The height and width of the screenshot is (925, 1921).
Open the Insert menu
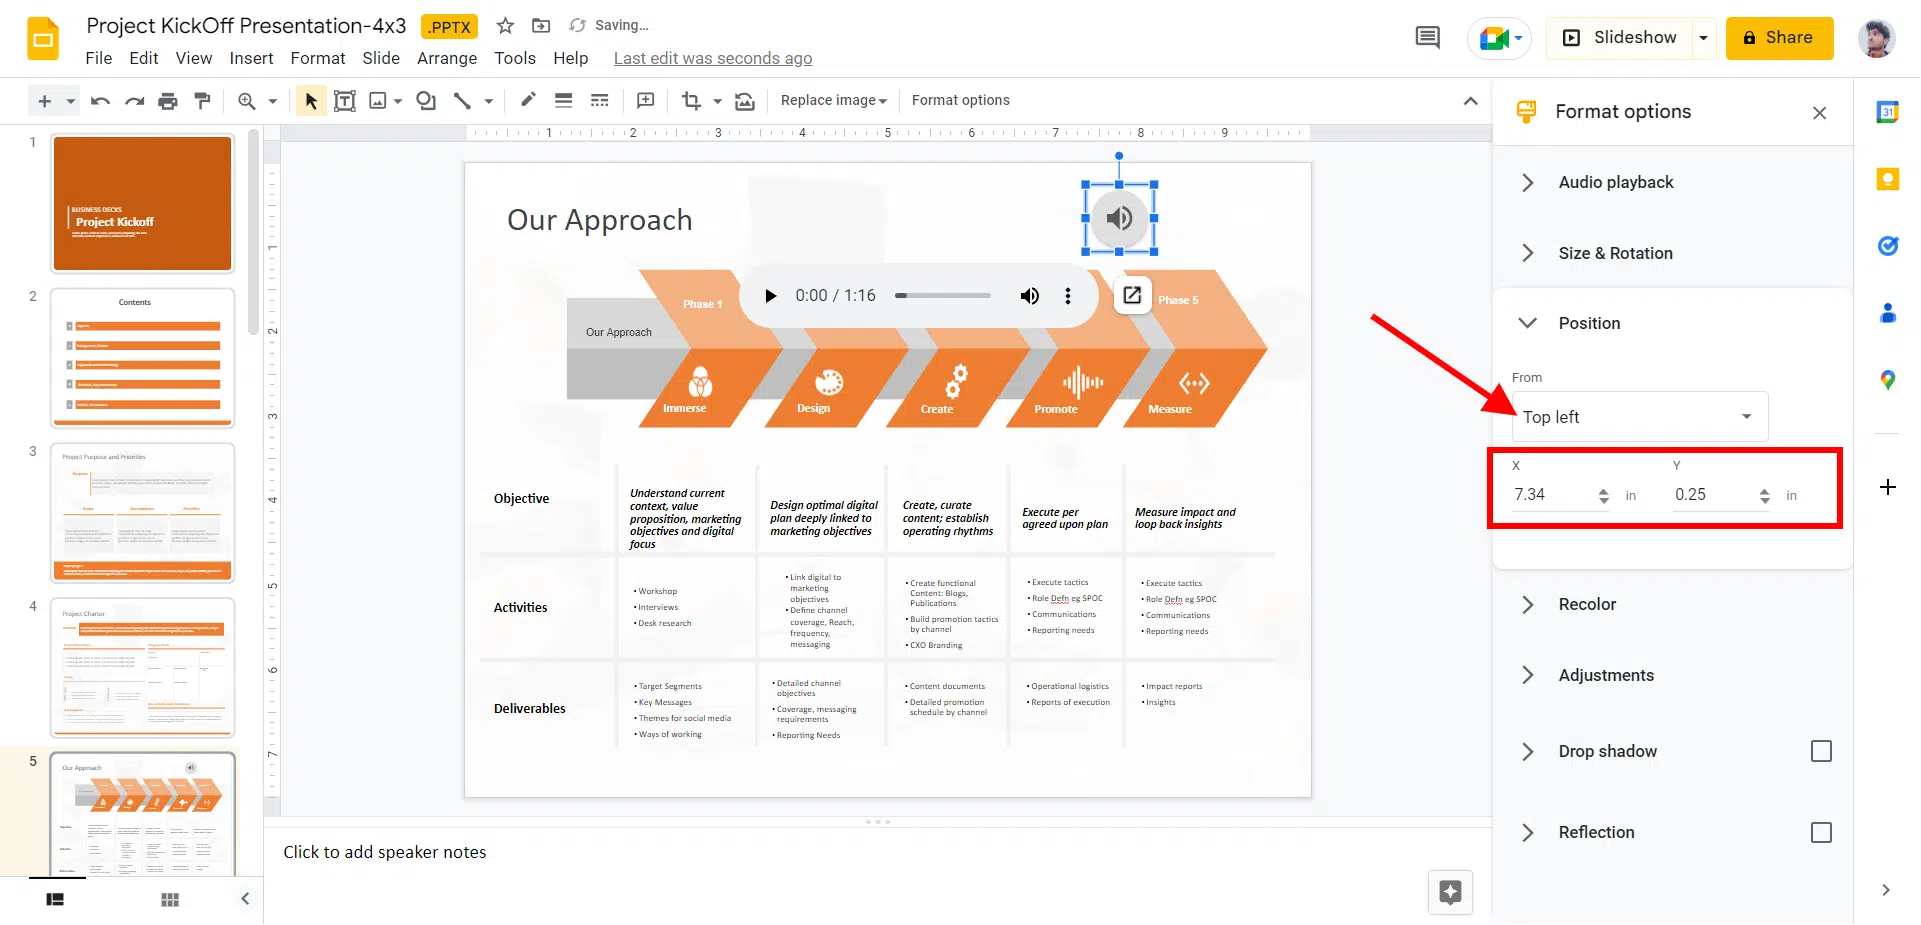click(251, 58)
